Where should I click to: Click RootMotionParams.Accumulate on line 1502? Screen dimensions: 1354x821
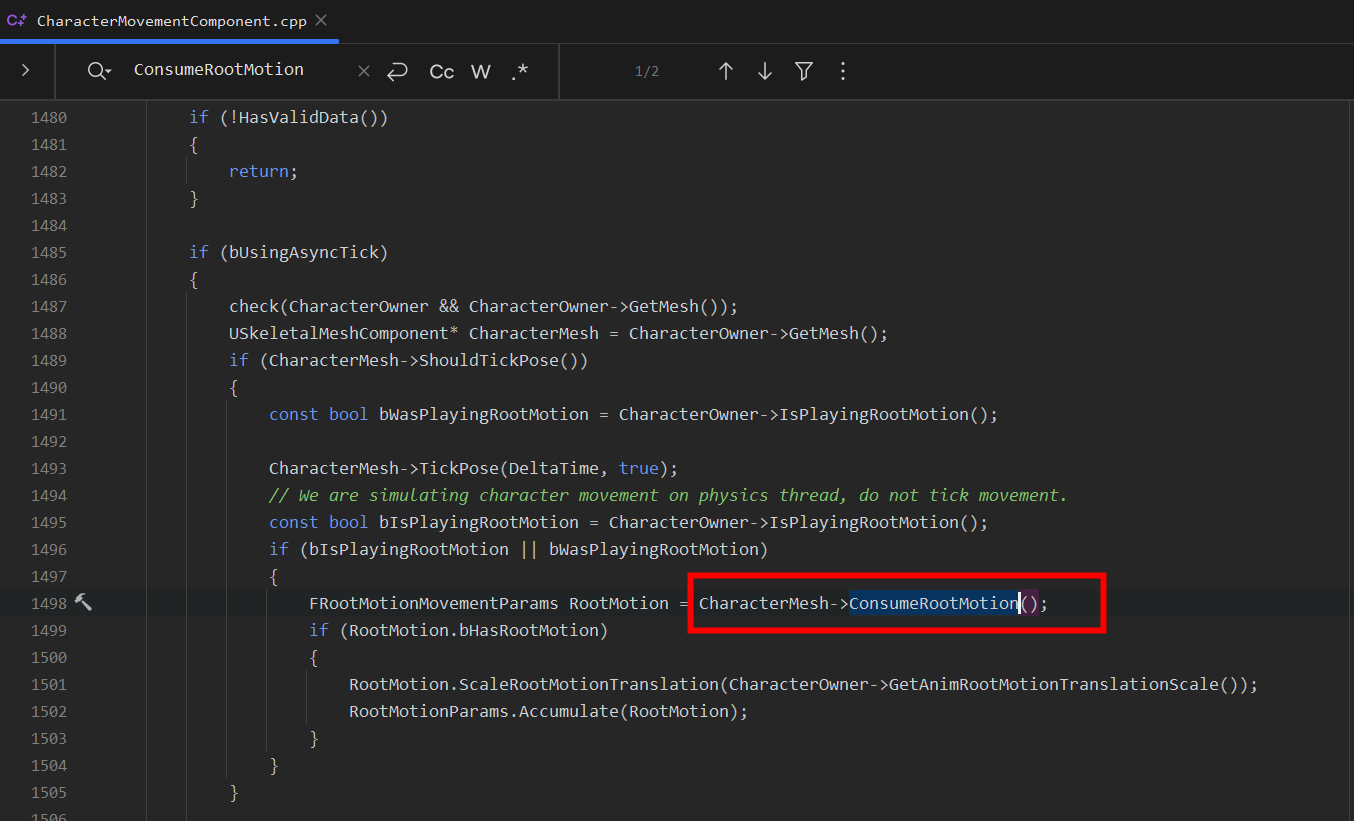pos(484,711)
